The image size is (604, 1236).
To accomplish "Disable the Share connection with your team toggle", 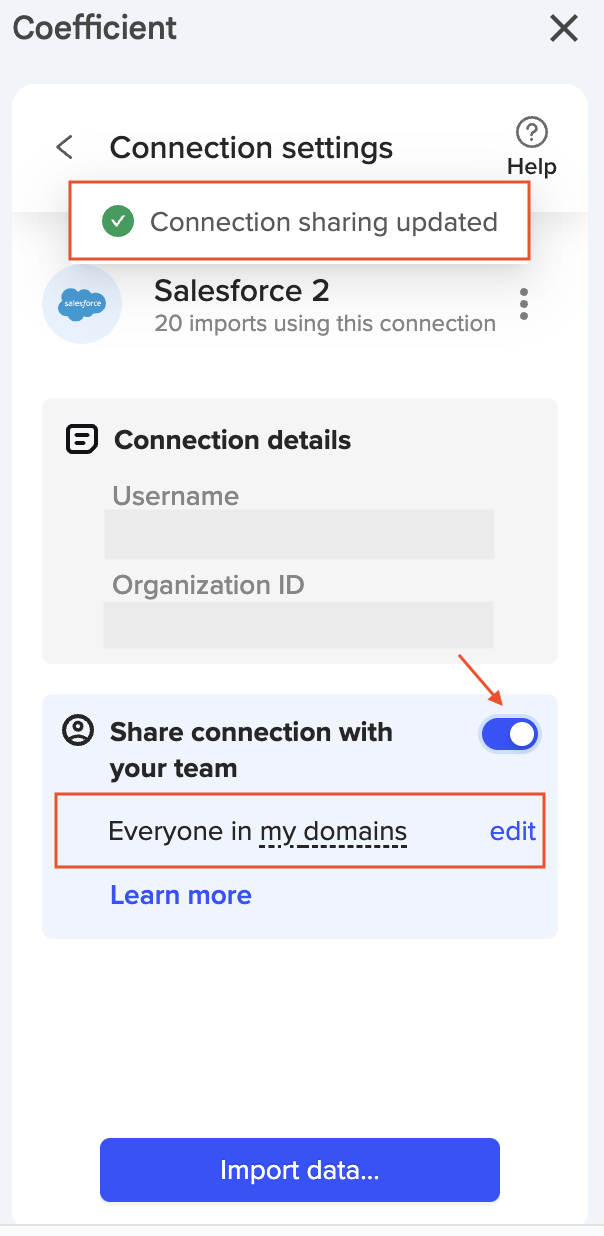I will point(509,733).
